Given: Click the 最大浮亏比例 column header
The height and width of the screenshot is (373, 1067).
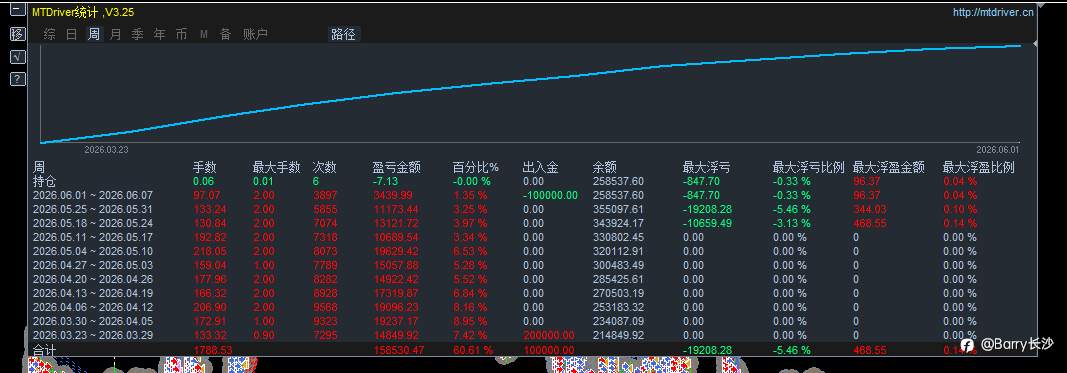Looking at the screenshot, I should click(808, 167).
